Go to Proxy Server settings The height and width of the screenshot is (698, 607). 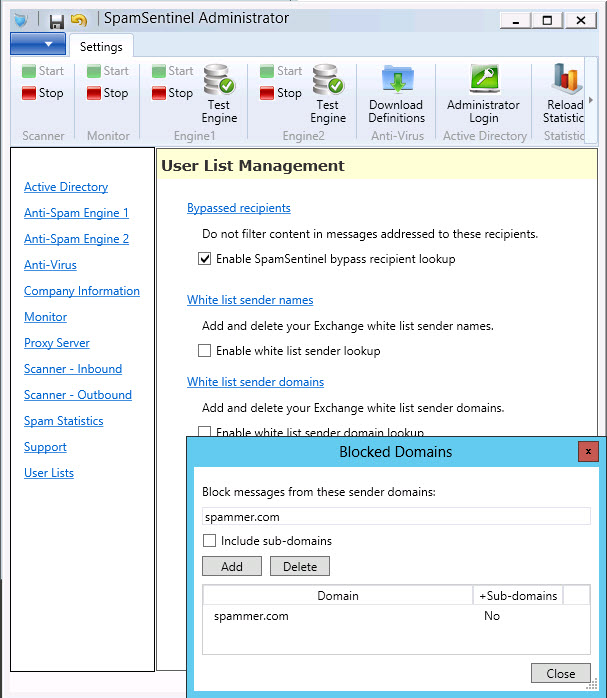(57, 343)
